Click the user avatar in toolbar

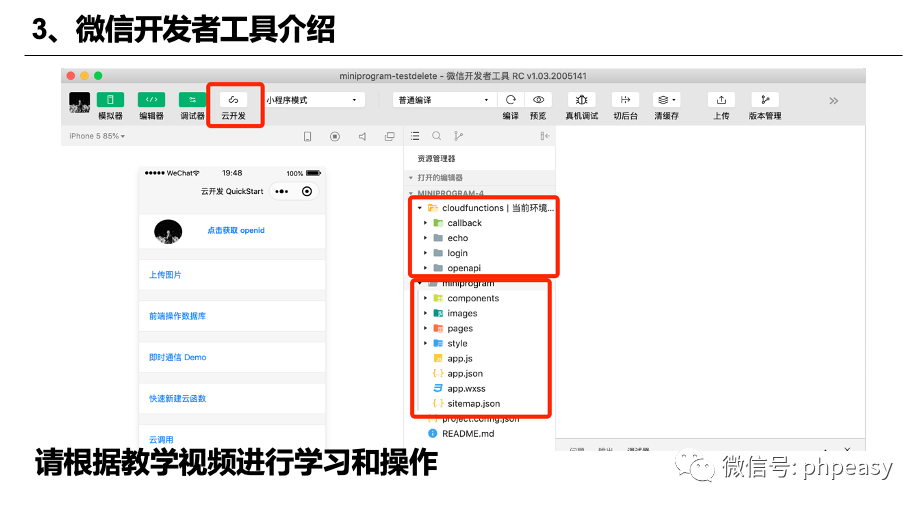coord(79,102)
